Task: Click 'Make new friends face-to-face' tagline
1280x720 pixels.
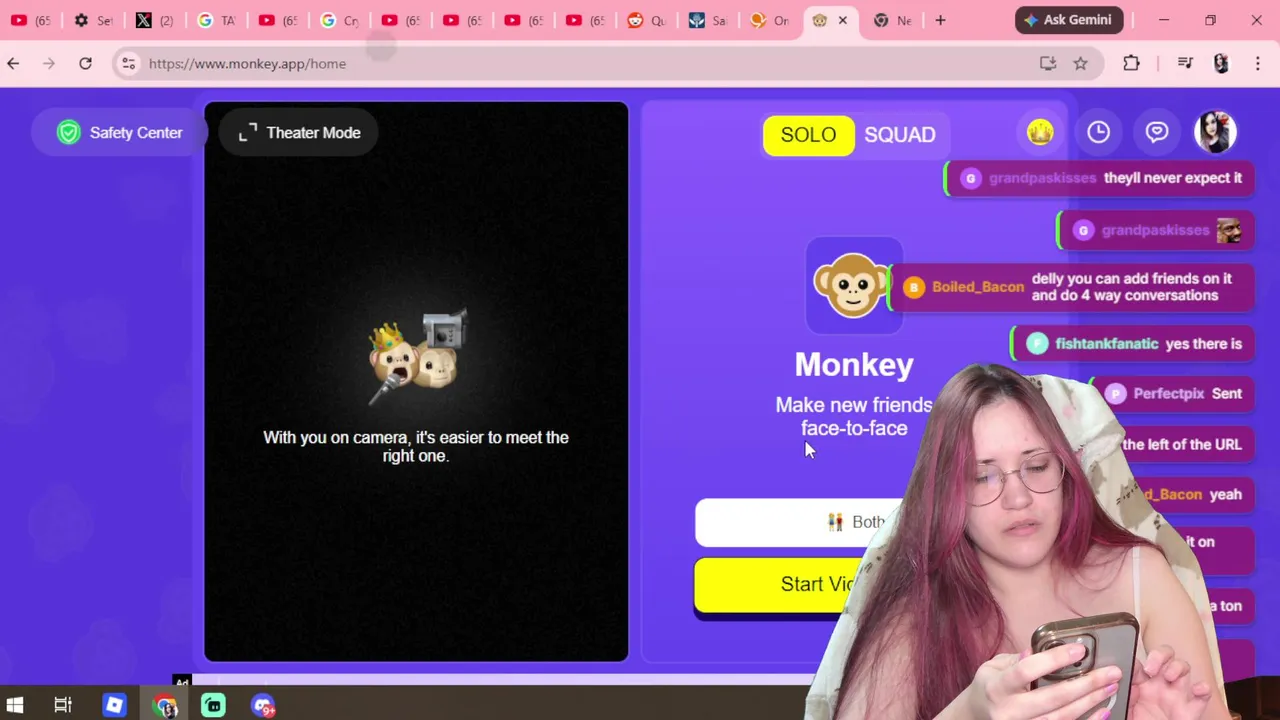Action: (854, 417)
